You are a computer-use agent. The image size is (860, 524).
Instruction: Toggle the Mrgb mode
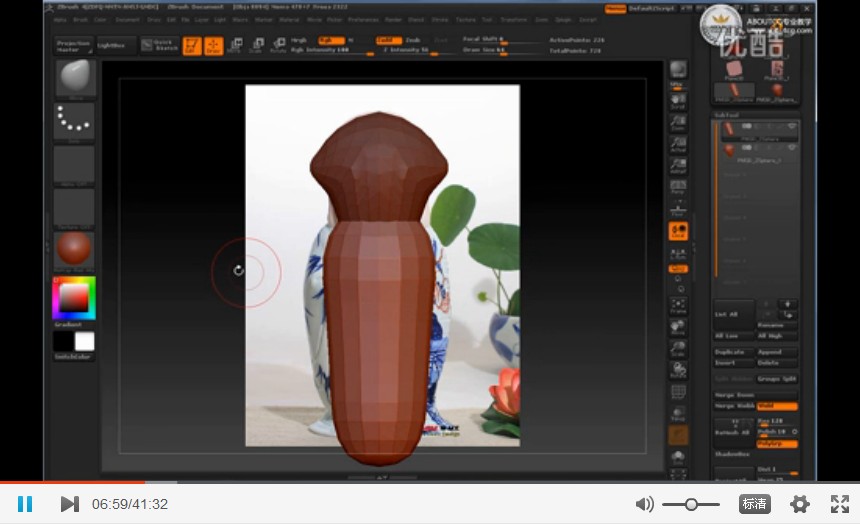coord(299,40)
